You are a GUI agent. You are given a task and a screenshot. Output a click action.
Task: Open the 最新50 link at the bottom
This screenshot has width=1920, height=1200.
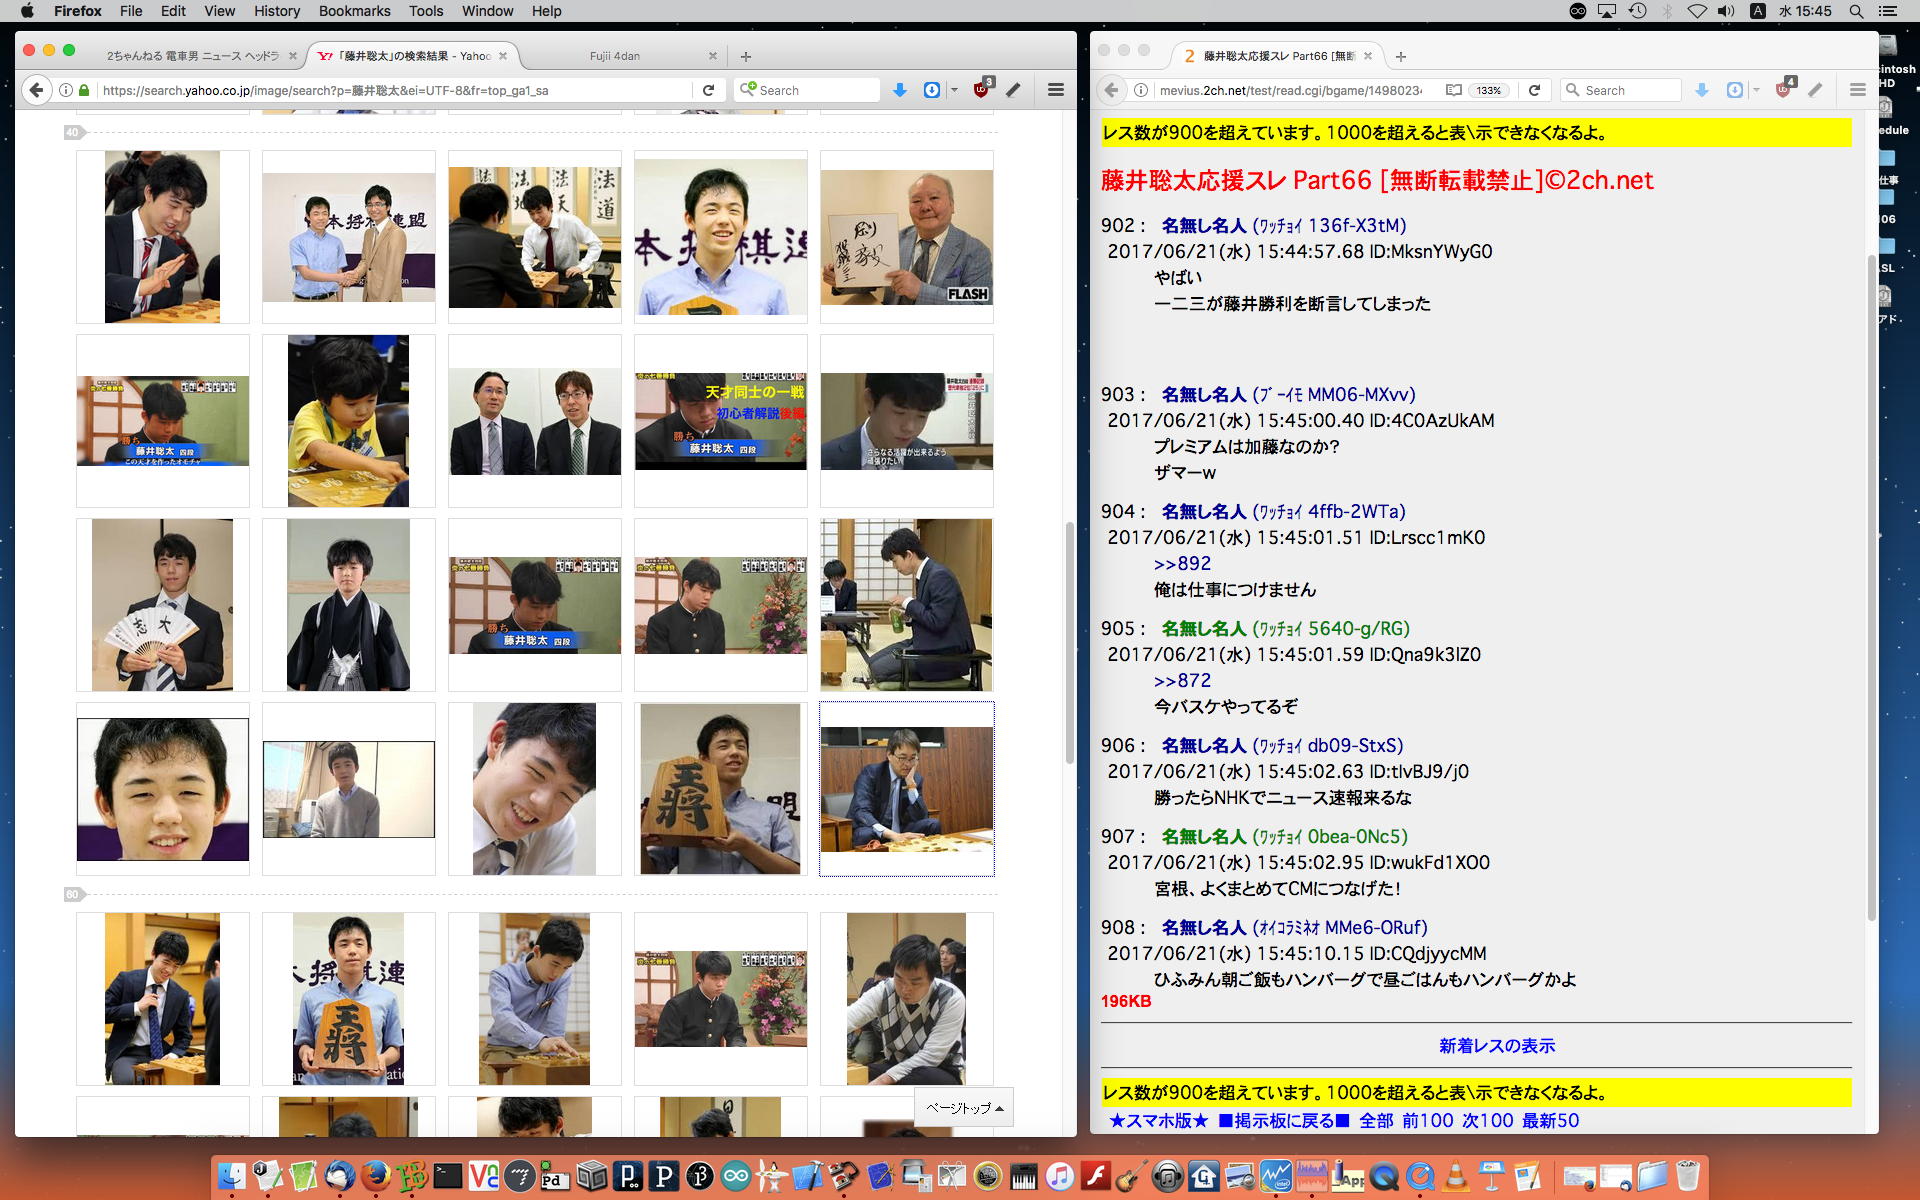1550,1121
